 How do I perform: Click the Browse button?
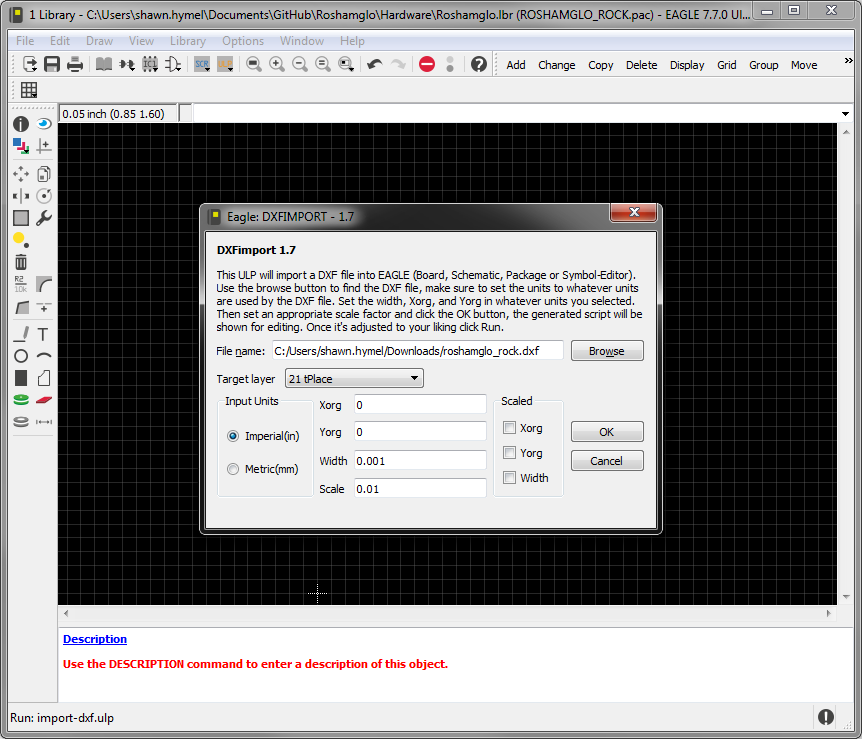click(x=607, y=351)
